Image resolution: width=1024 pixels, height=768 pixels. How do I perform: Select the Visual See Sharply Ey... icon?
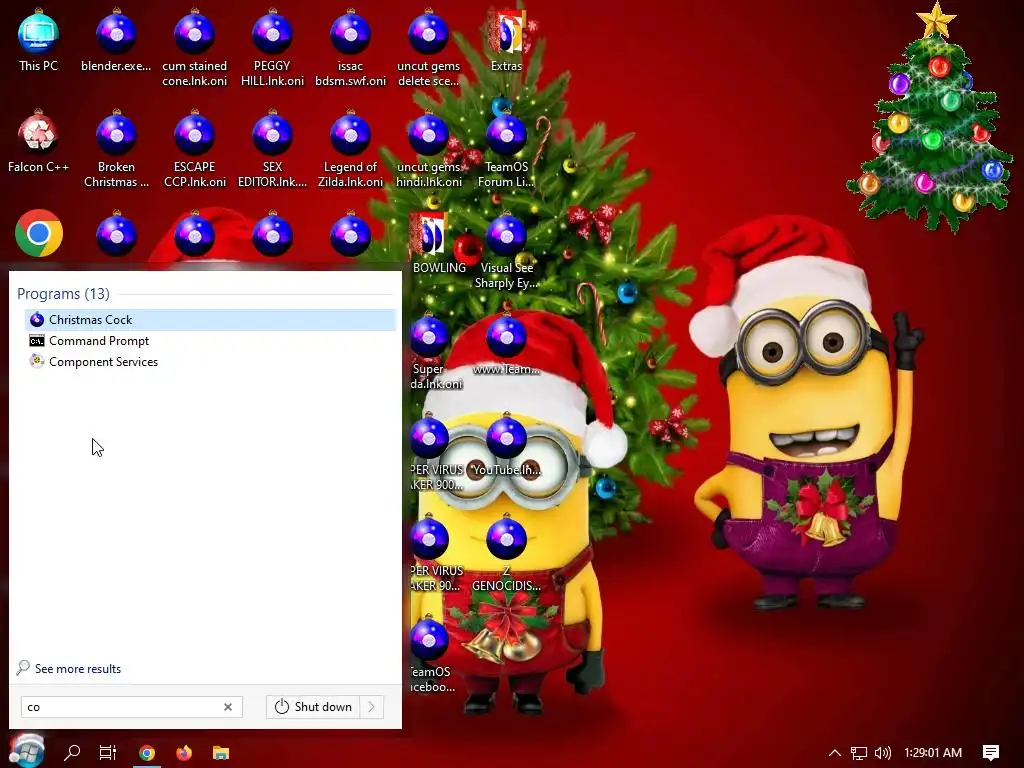click(506, 251)
